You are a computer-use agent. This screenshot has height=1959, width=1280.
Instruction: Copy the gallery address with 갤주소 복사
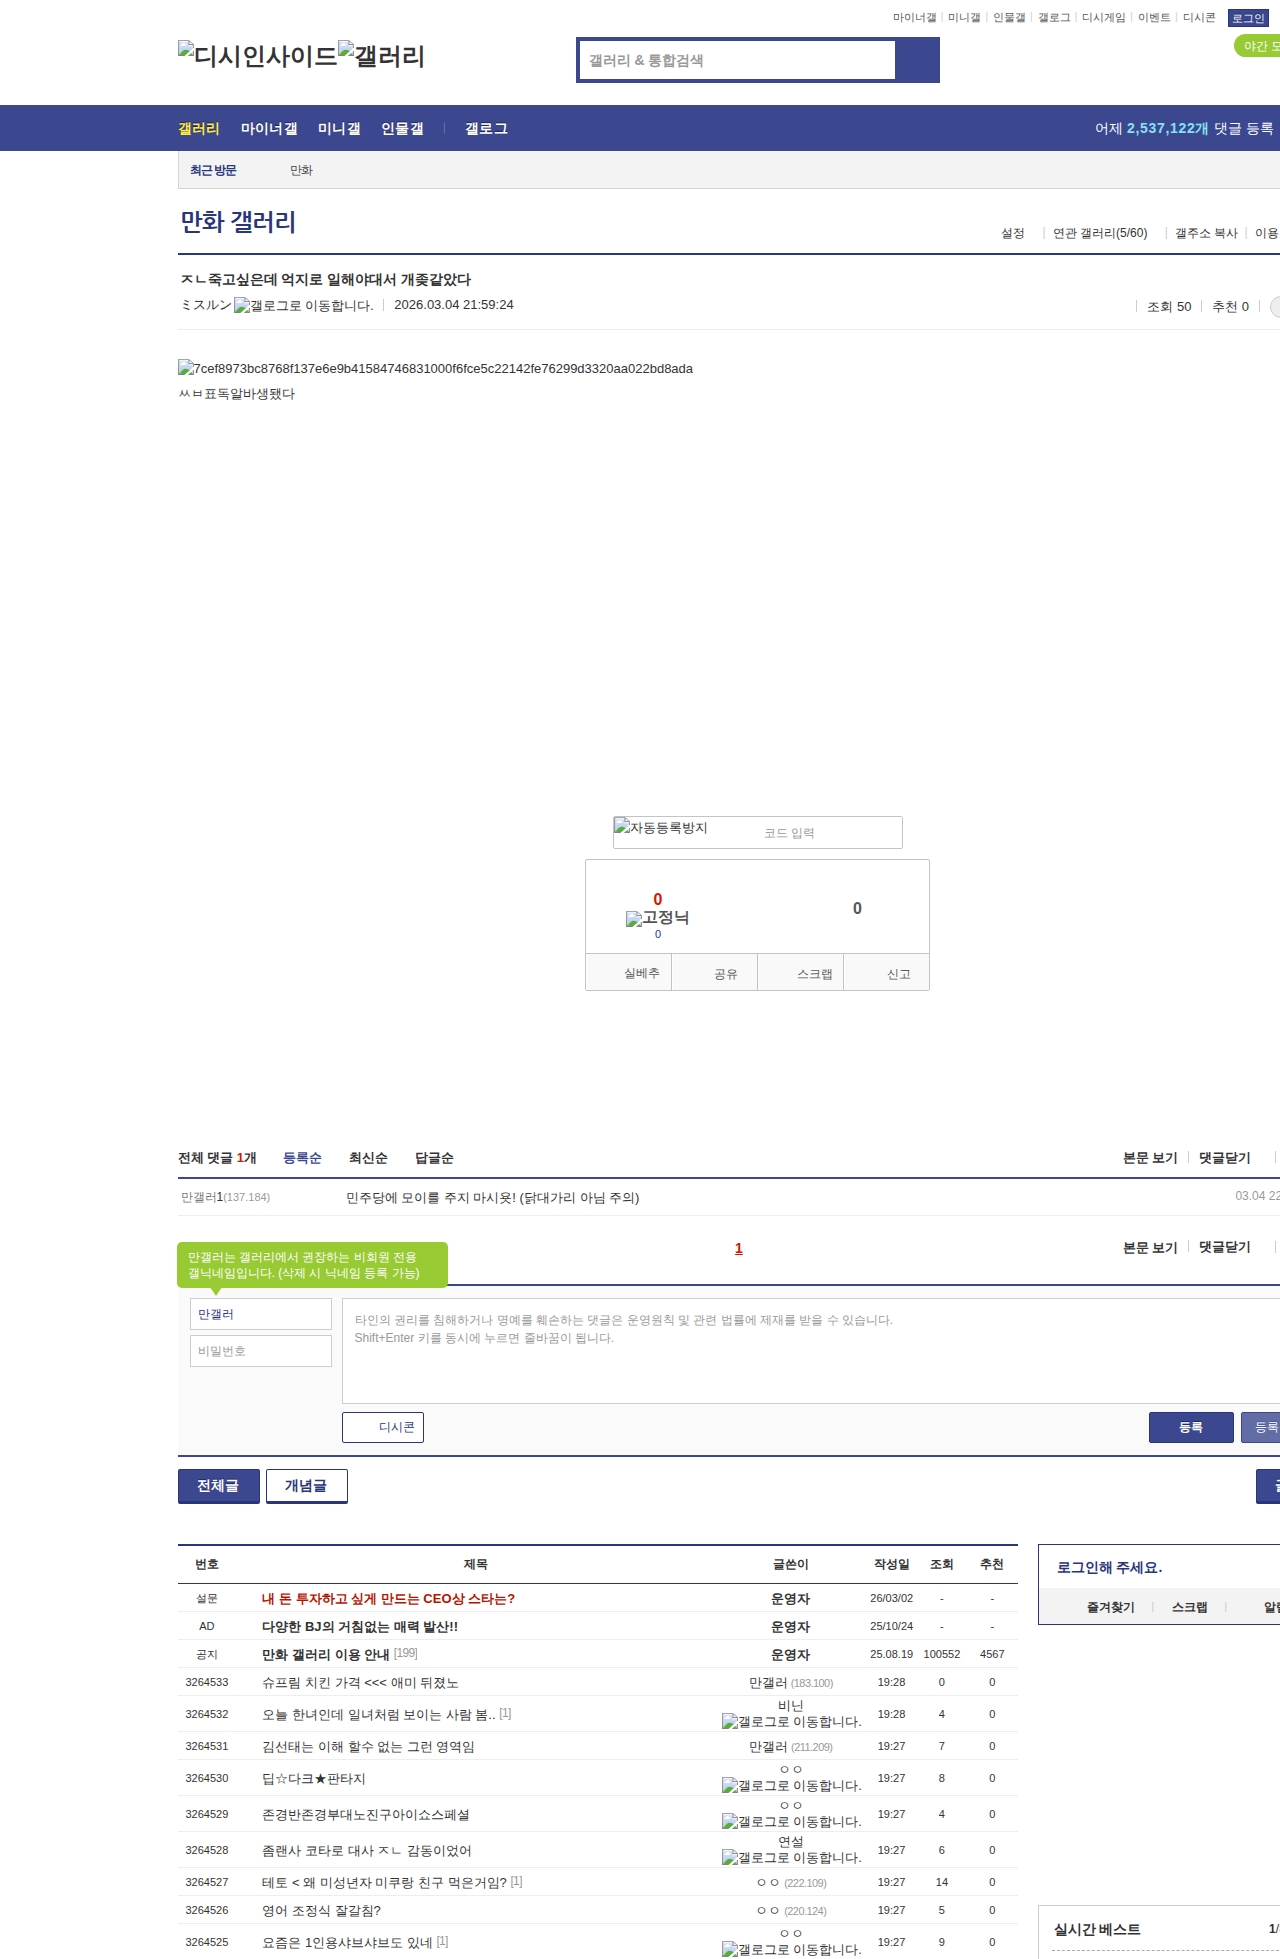1206,233
